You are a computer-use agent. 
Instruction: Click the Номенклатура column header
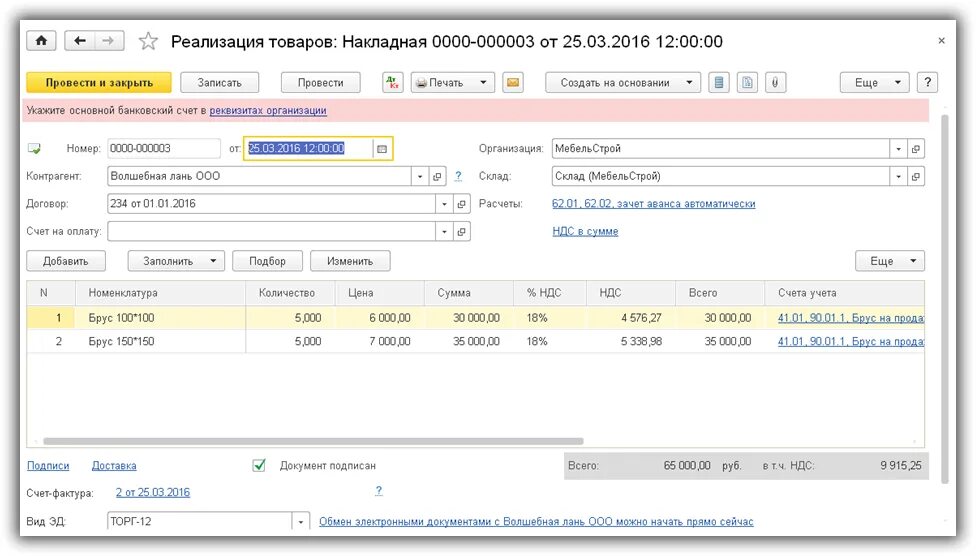tap(161, 293)
